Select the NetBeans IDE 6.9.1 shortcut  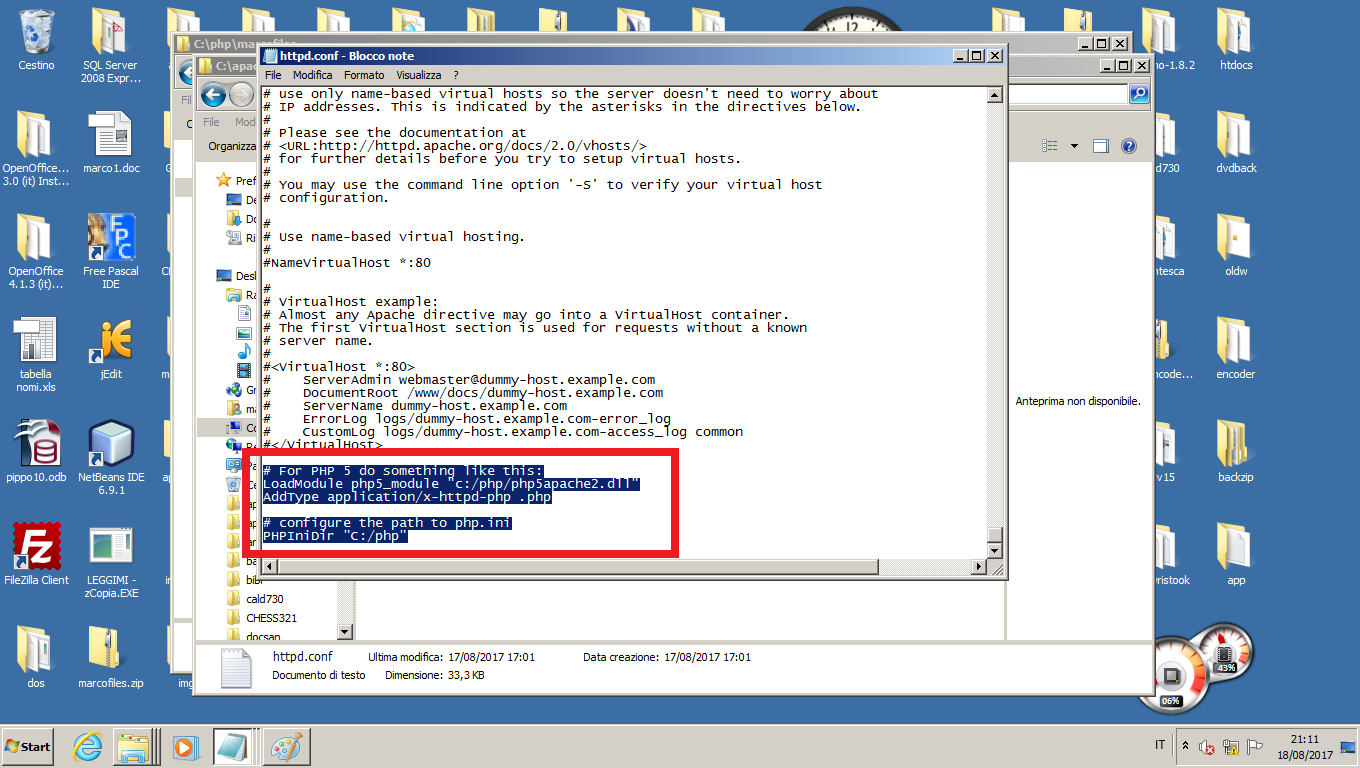(111, 444)
